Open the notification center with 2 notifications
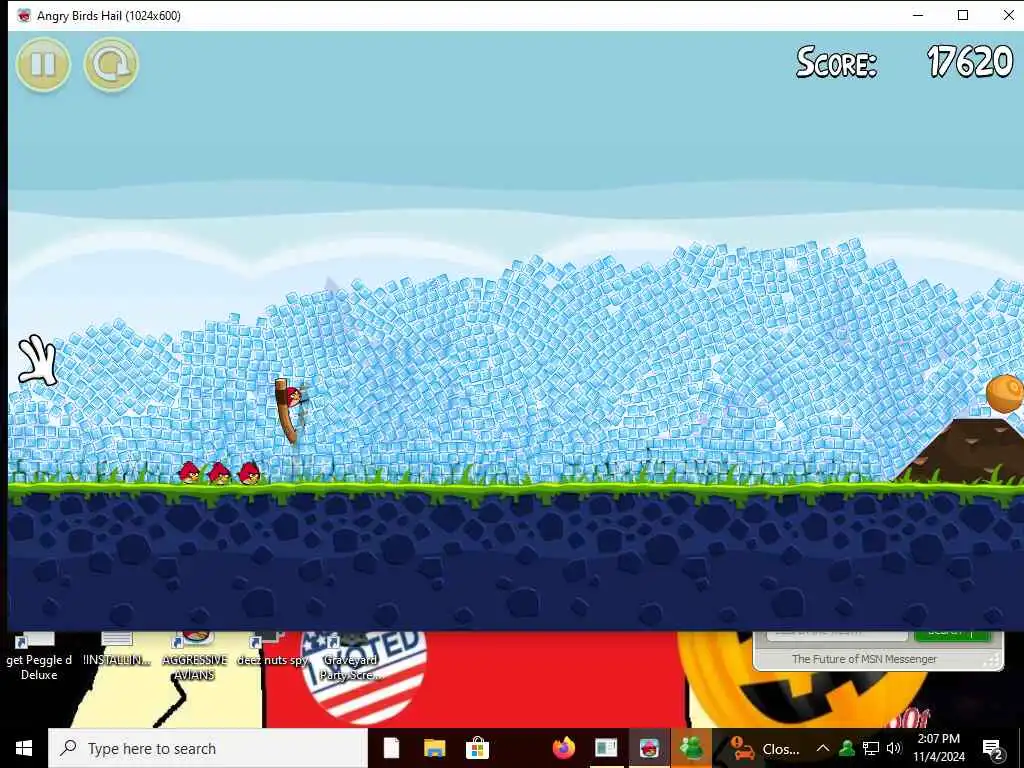The height and width of the screenshot is (768, 1024). pyautogui.click(x=993, y=749)
